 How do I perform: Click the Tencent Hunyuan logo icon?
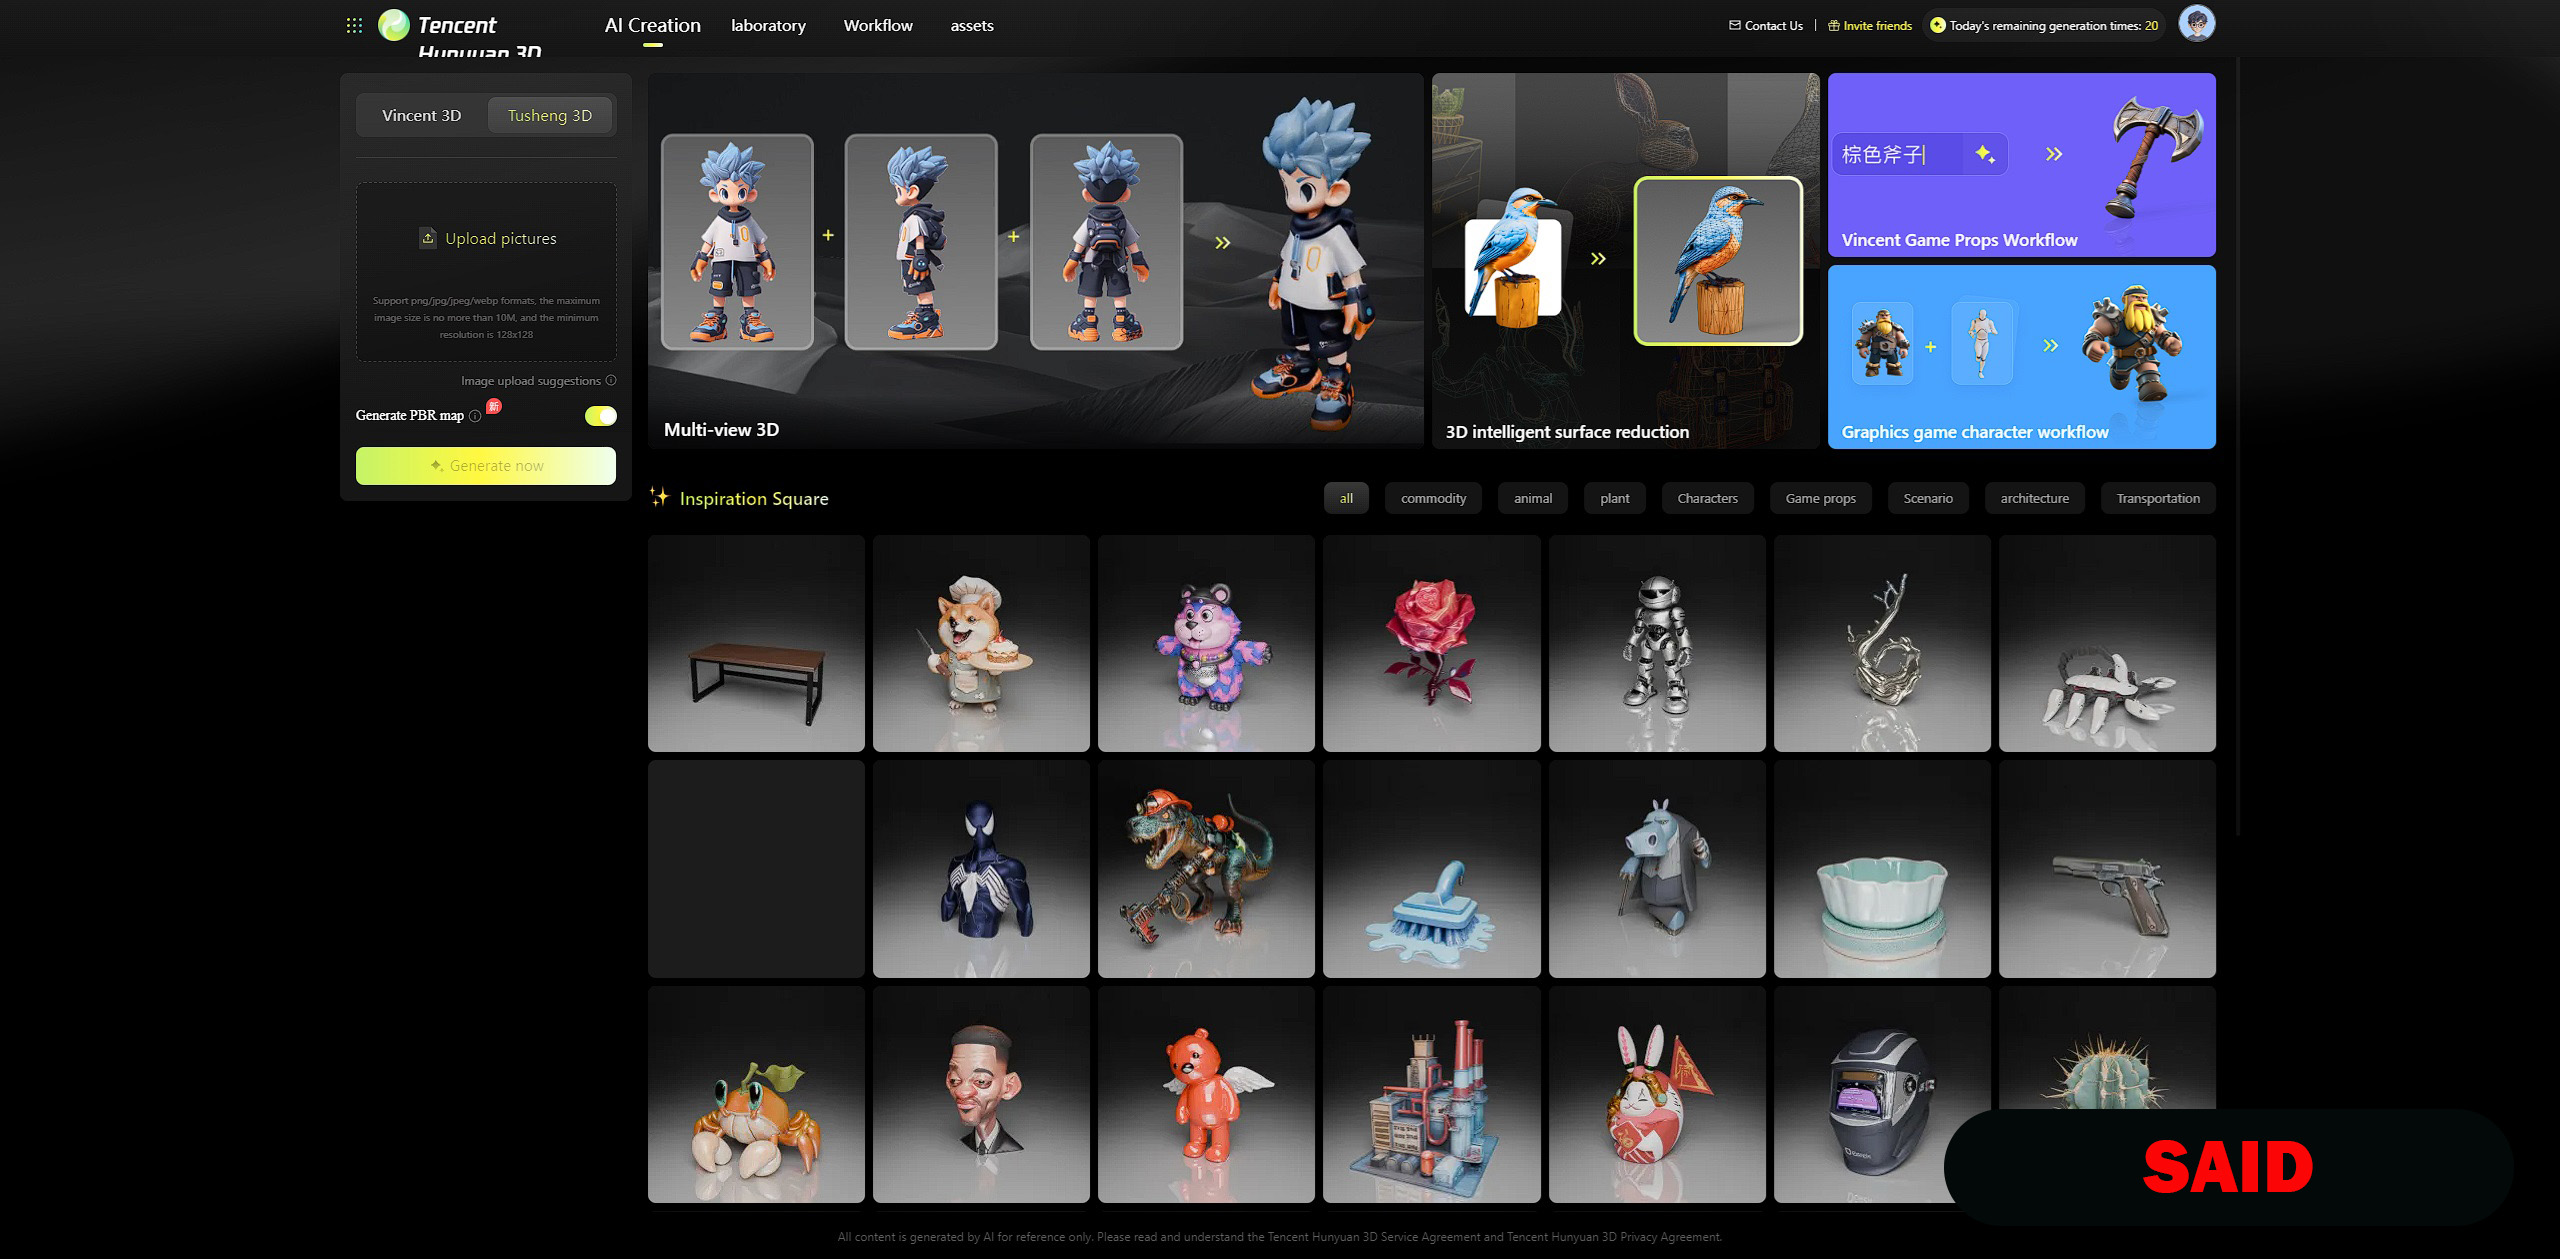(x=394, y=25)
